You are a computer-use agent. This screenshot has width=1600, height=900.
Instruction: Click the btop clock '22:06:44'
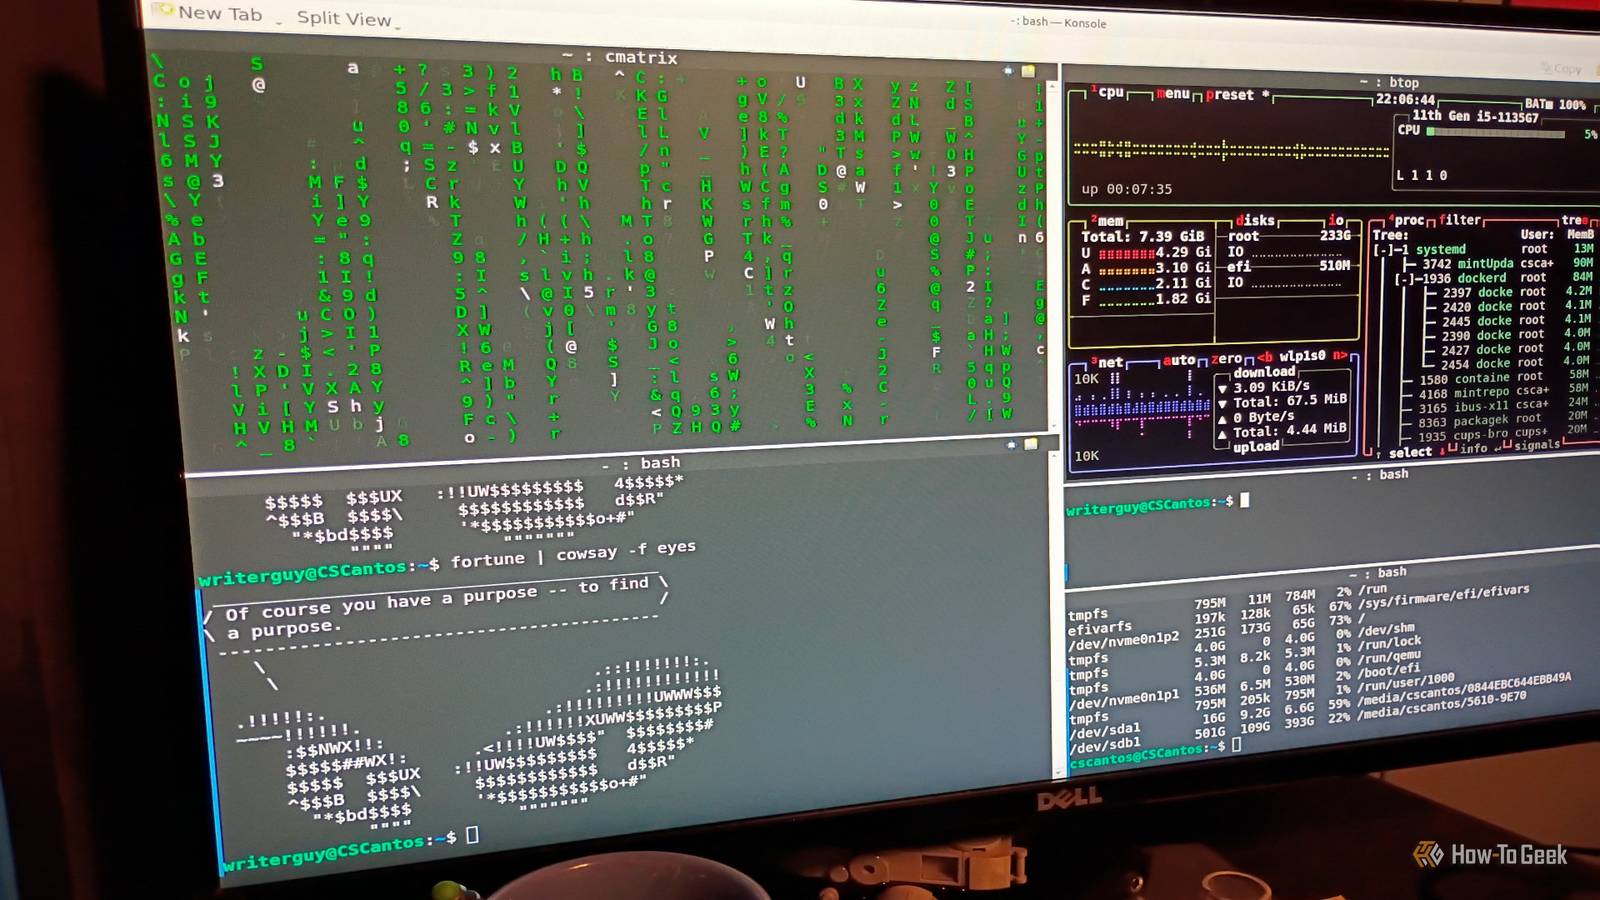tap(1405, 100)
